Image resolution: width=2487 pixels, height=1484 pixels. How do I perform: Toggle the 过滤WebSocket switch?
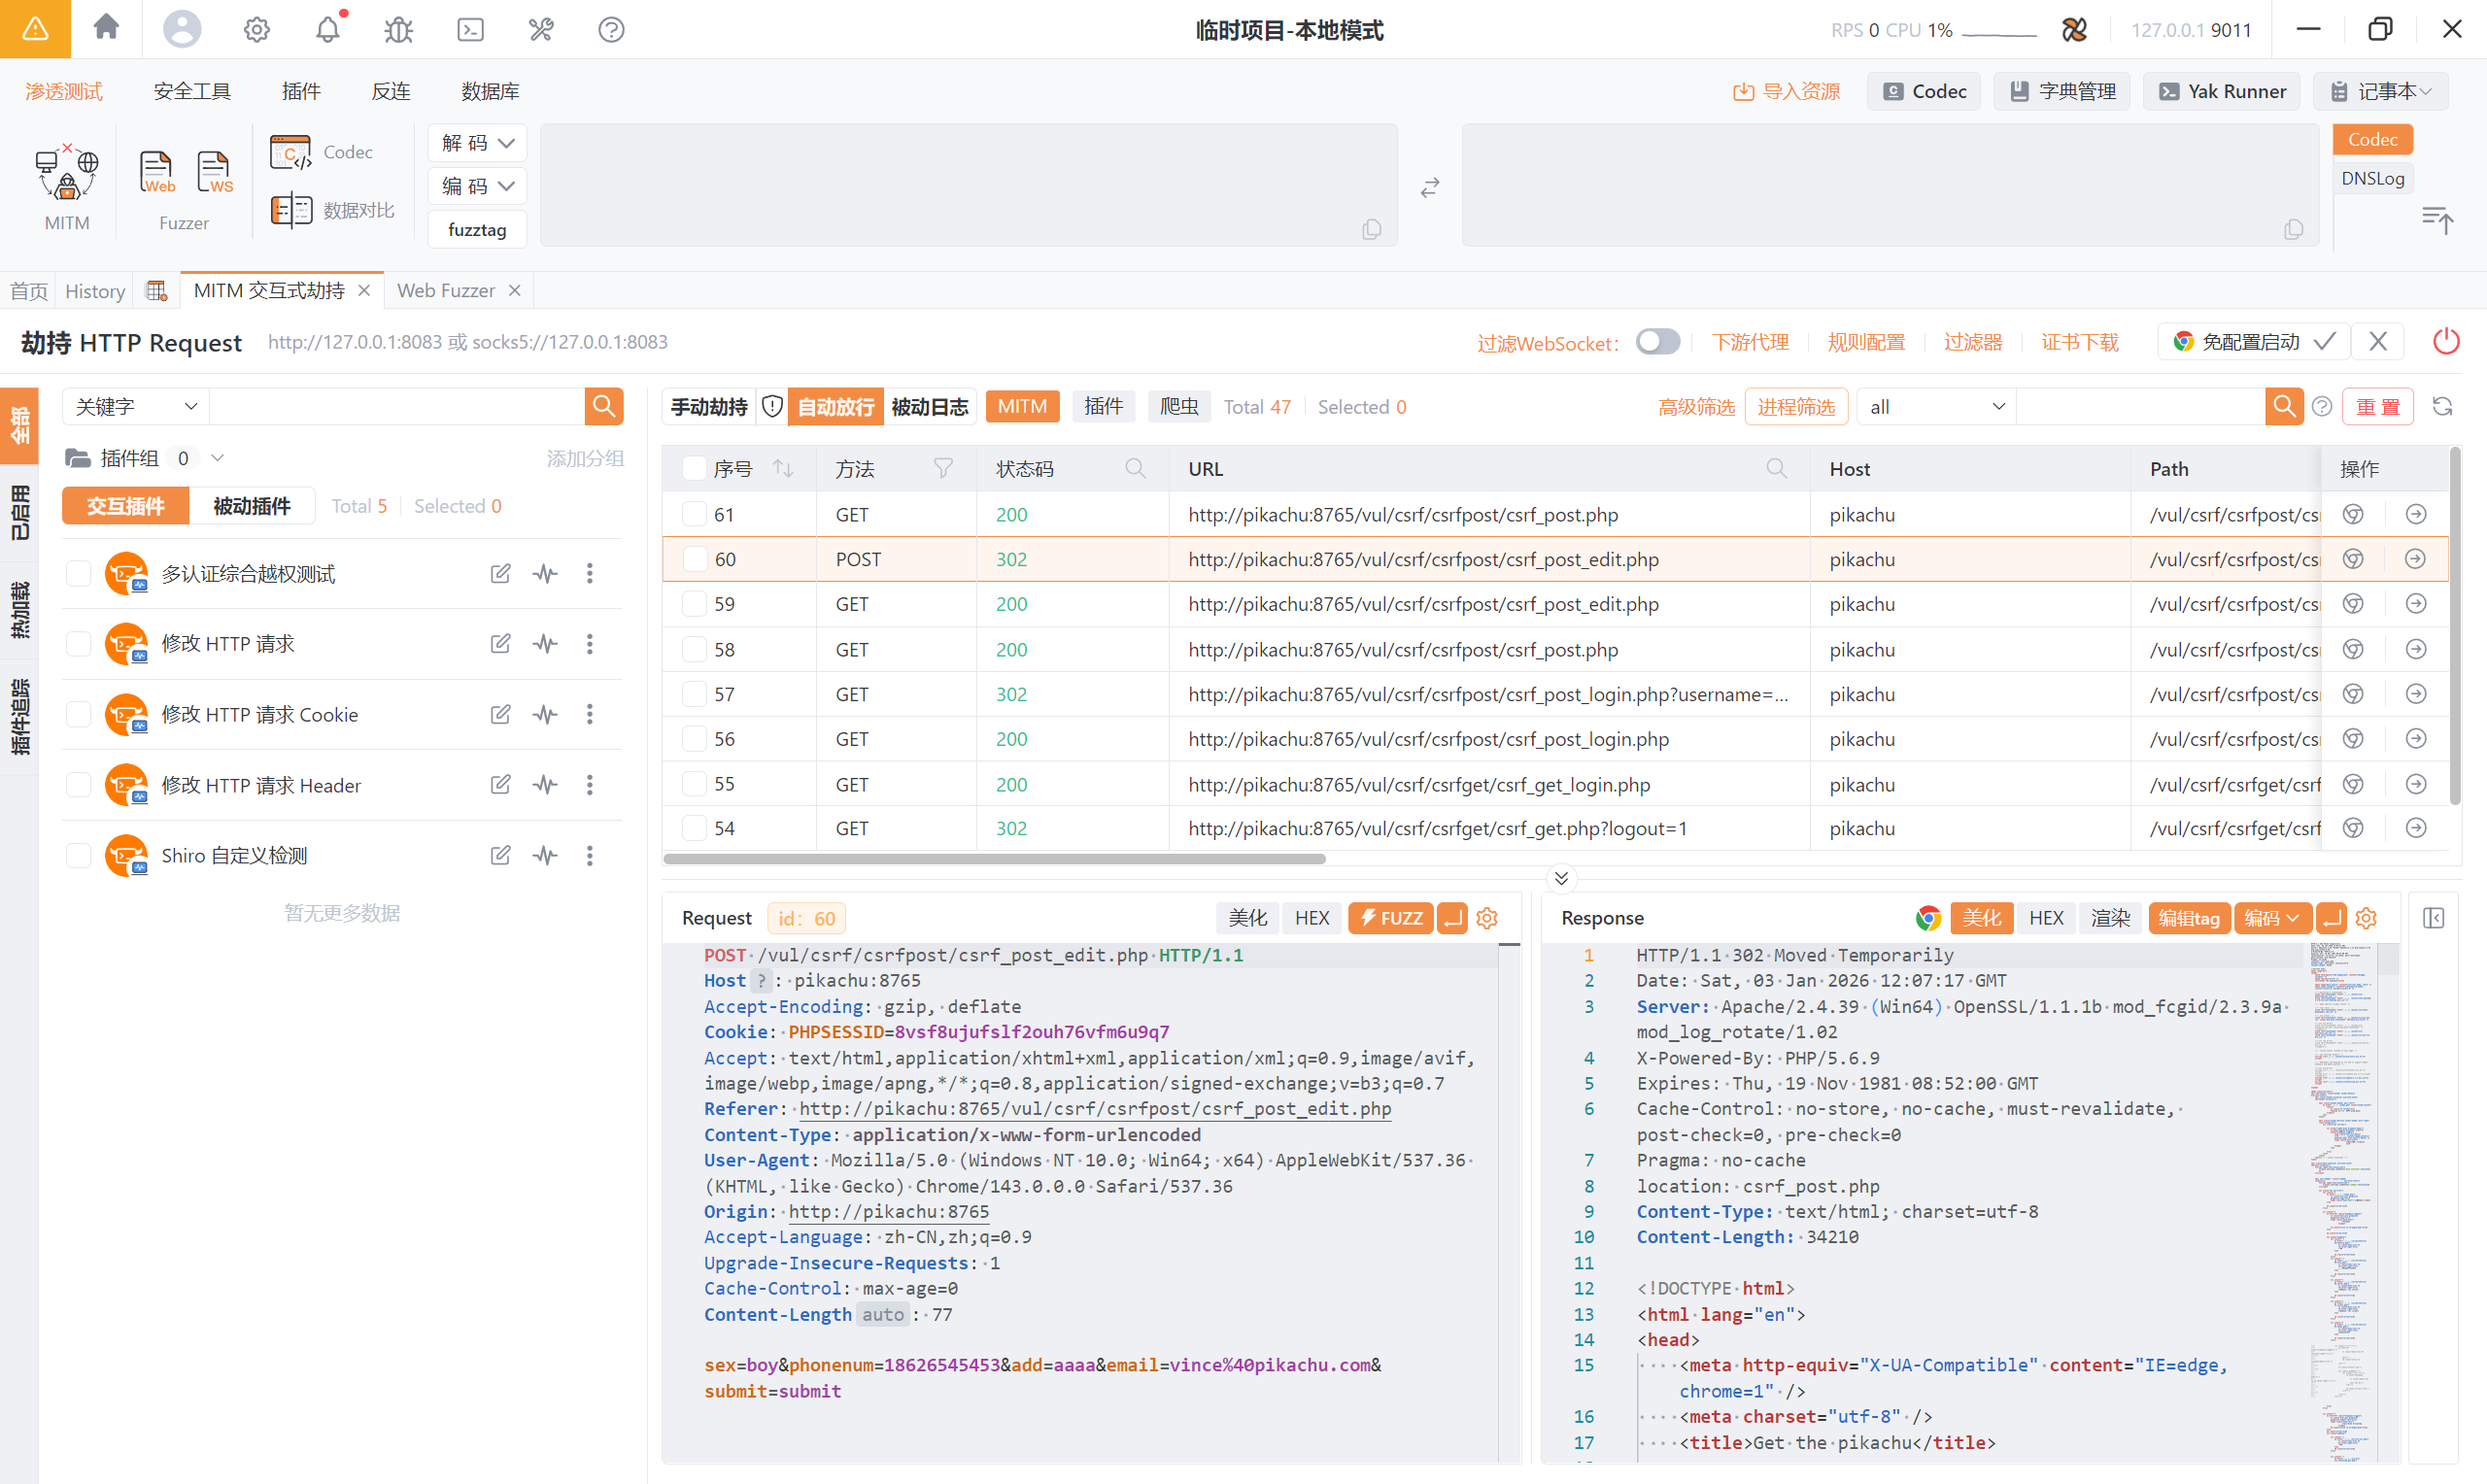tap(1657, 342)
